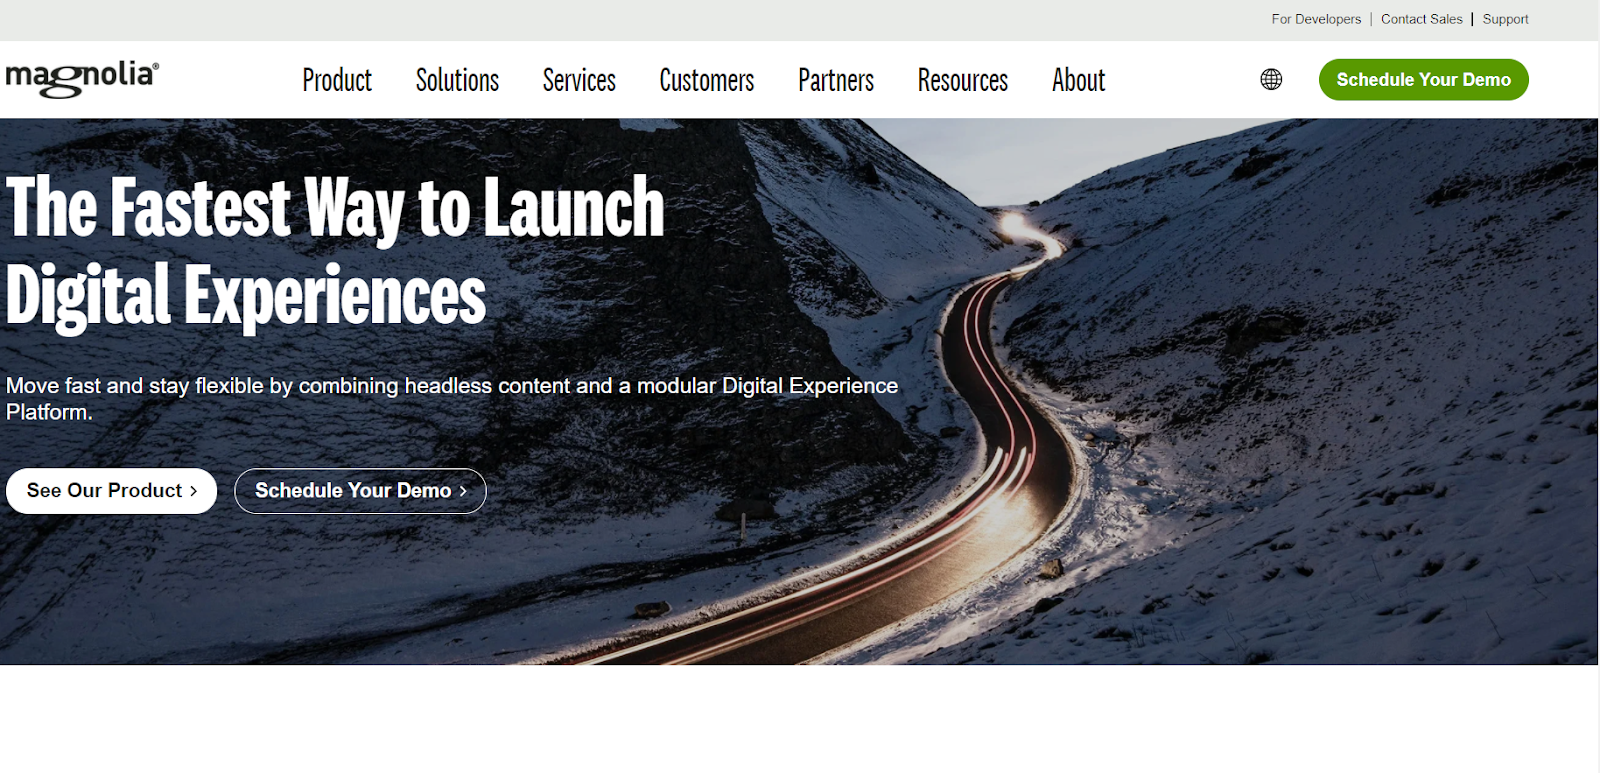Click the outlined Schedule Your Demo button

[x=360, y=491]
